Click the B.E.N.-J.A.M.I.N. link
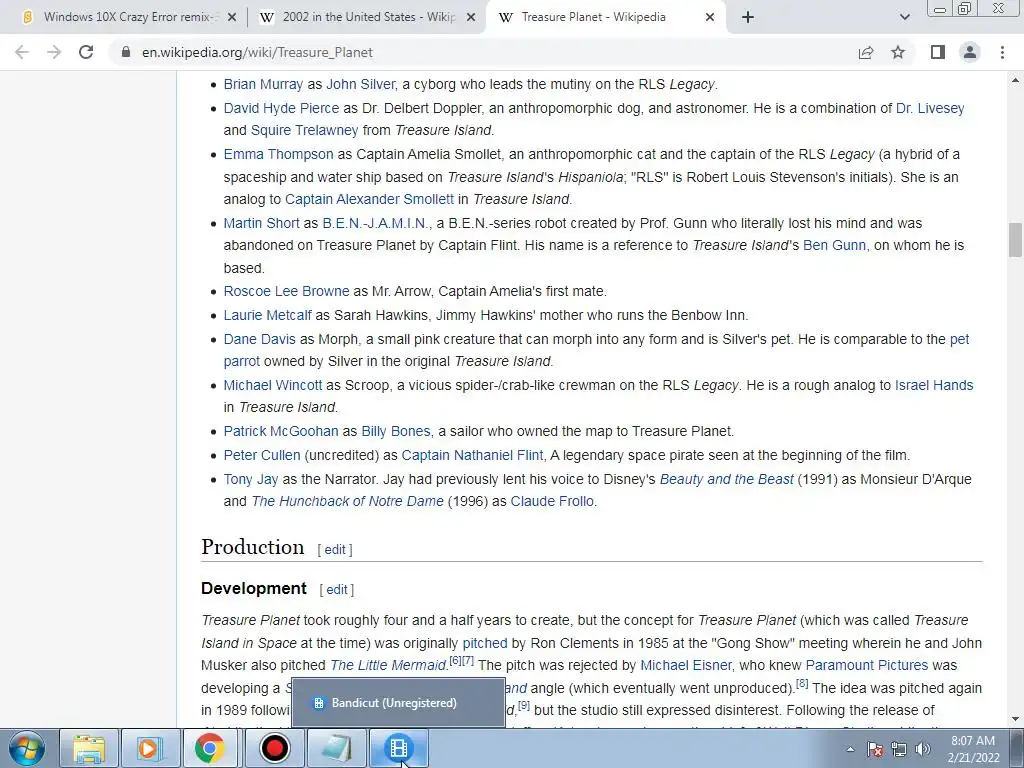This screenshot has height=768, width=1024. click(376, 223)
